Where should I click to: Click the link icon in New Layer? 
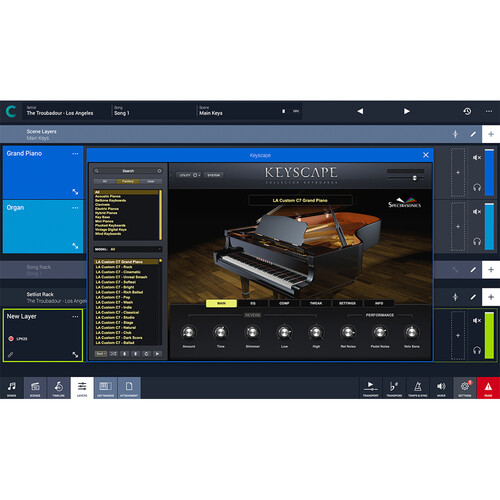11,355
